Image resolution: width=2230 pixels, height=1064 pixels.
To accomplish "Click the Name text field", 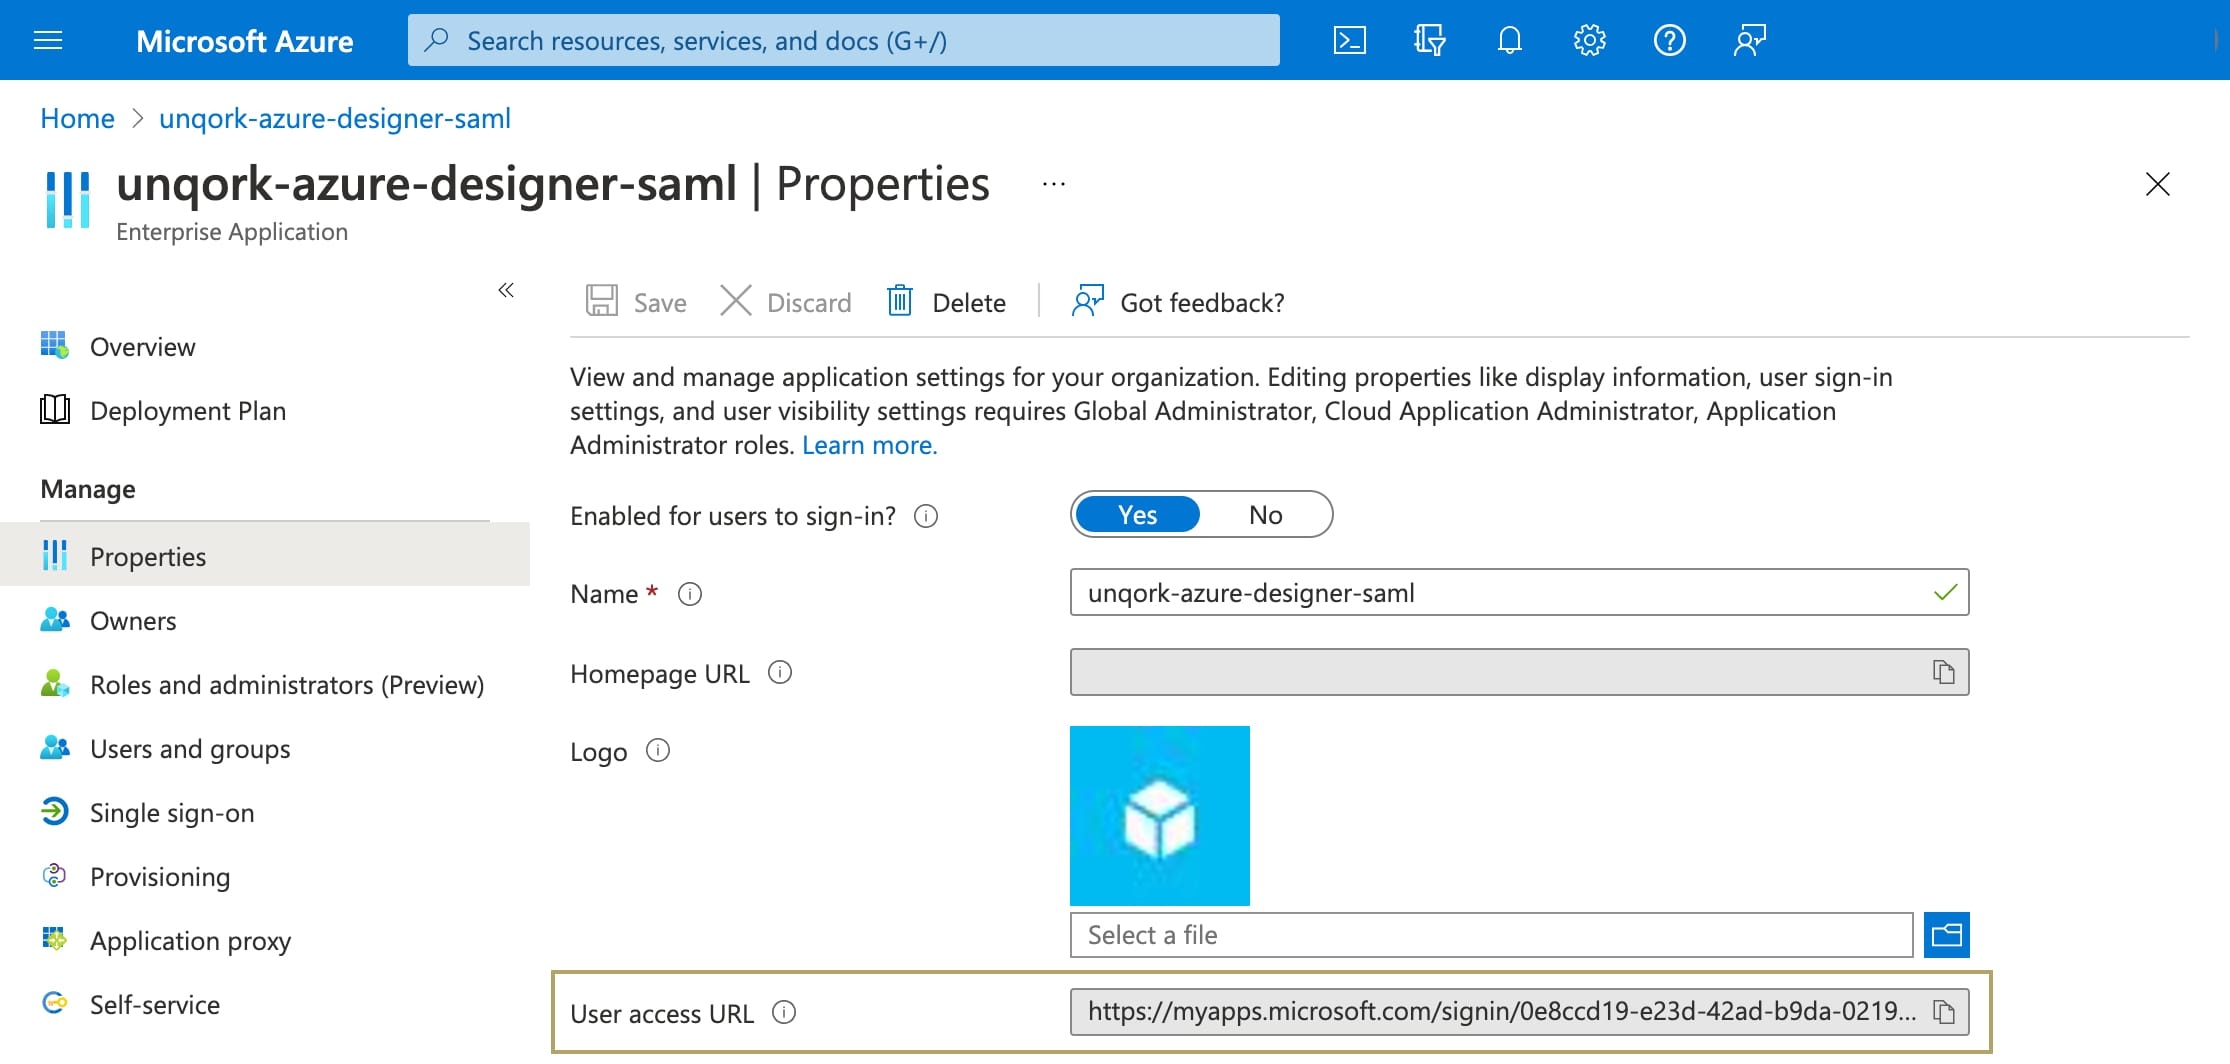I will tap(1519, 592).
